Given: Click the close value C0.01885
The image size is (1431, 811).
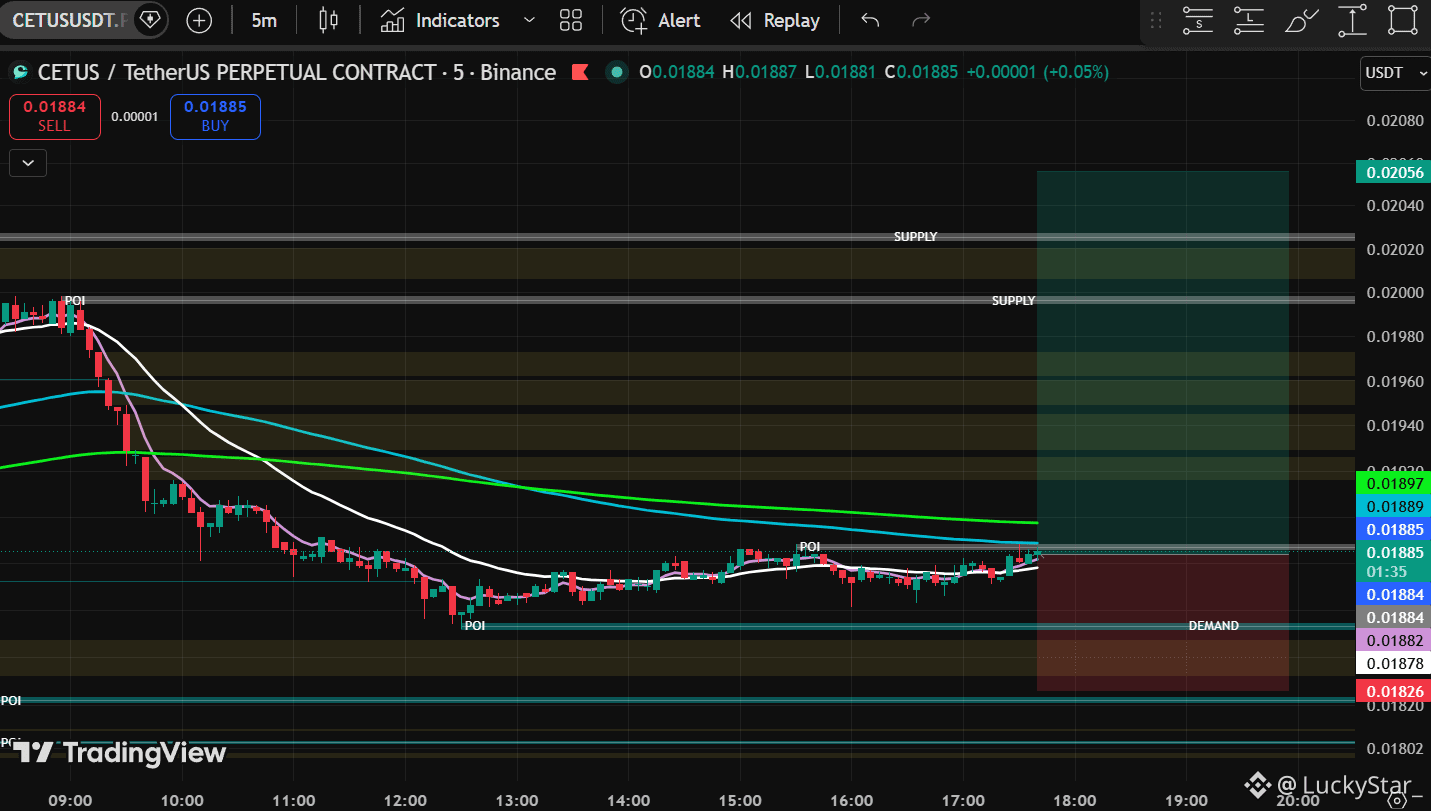Looking at the screenshot, I should (x=921, y=72).
